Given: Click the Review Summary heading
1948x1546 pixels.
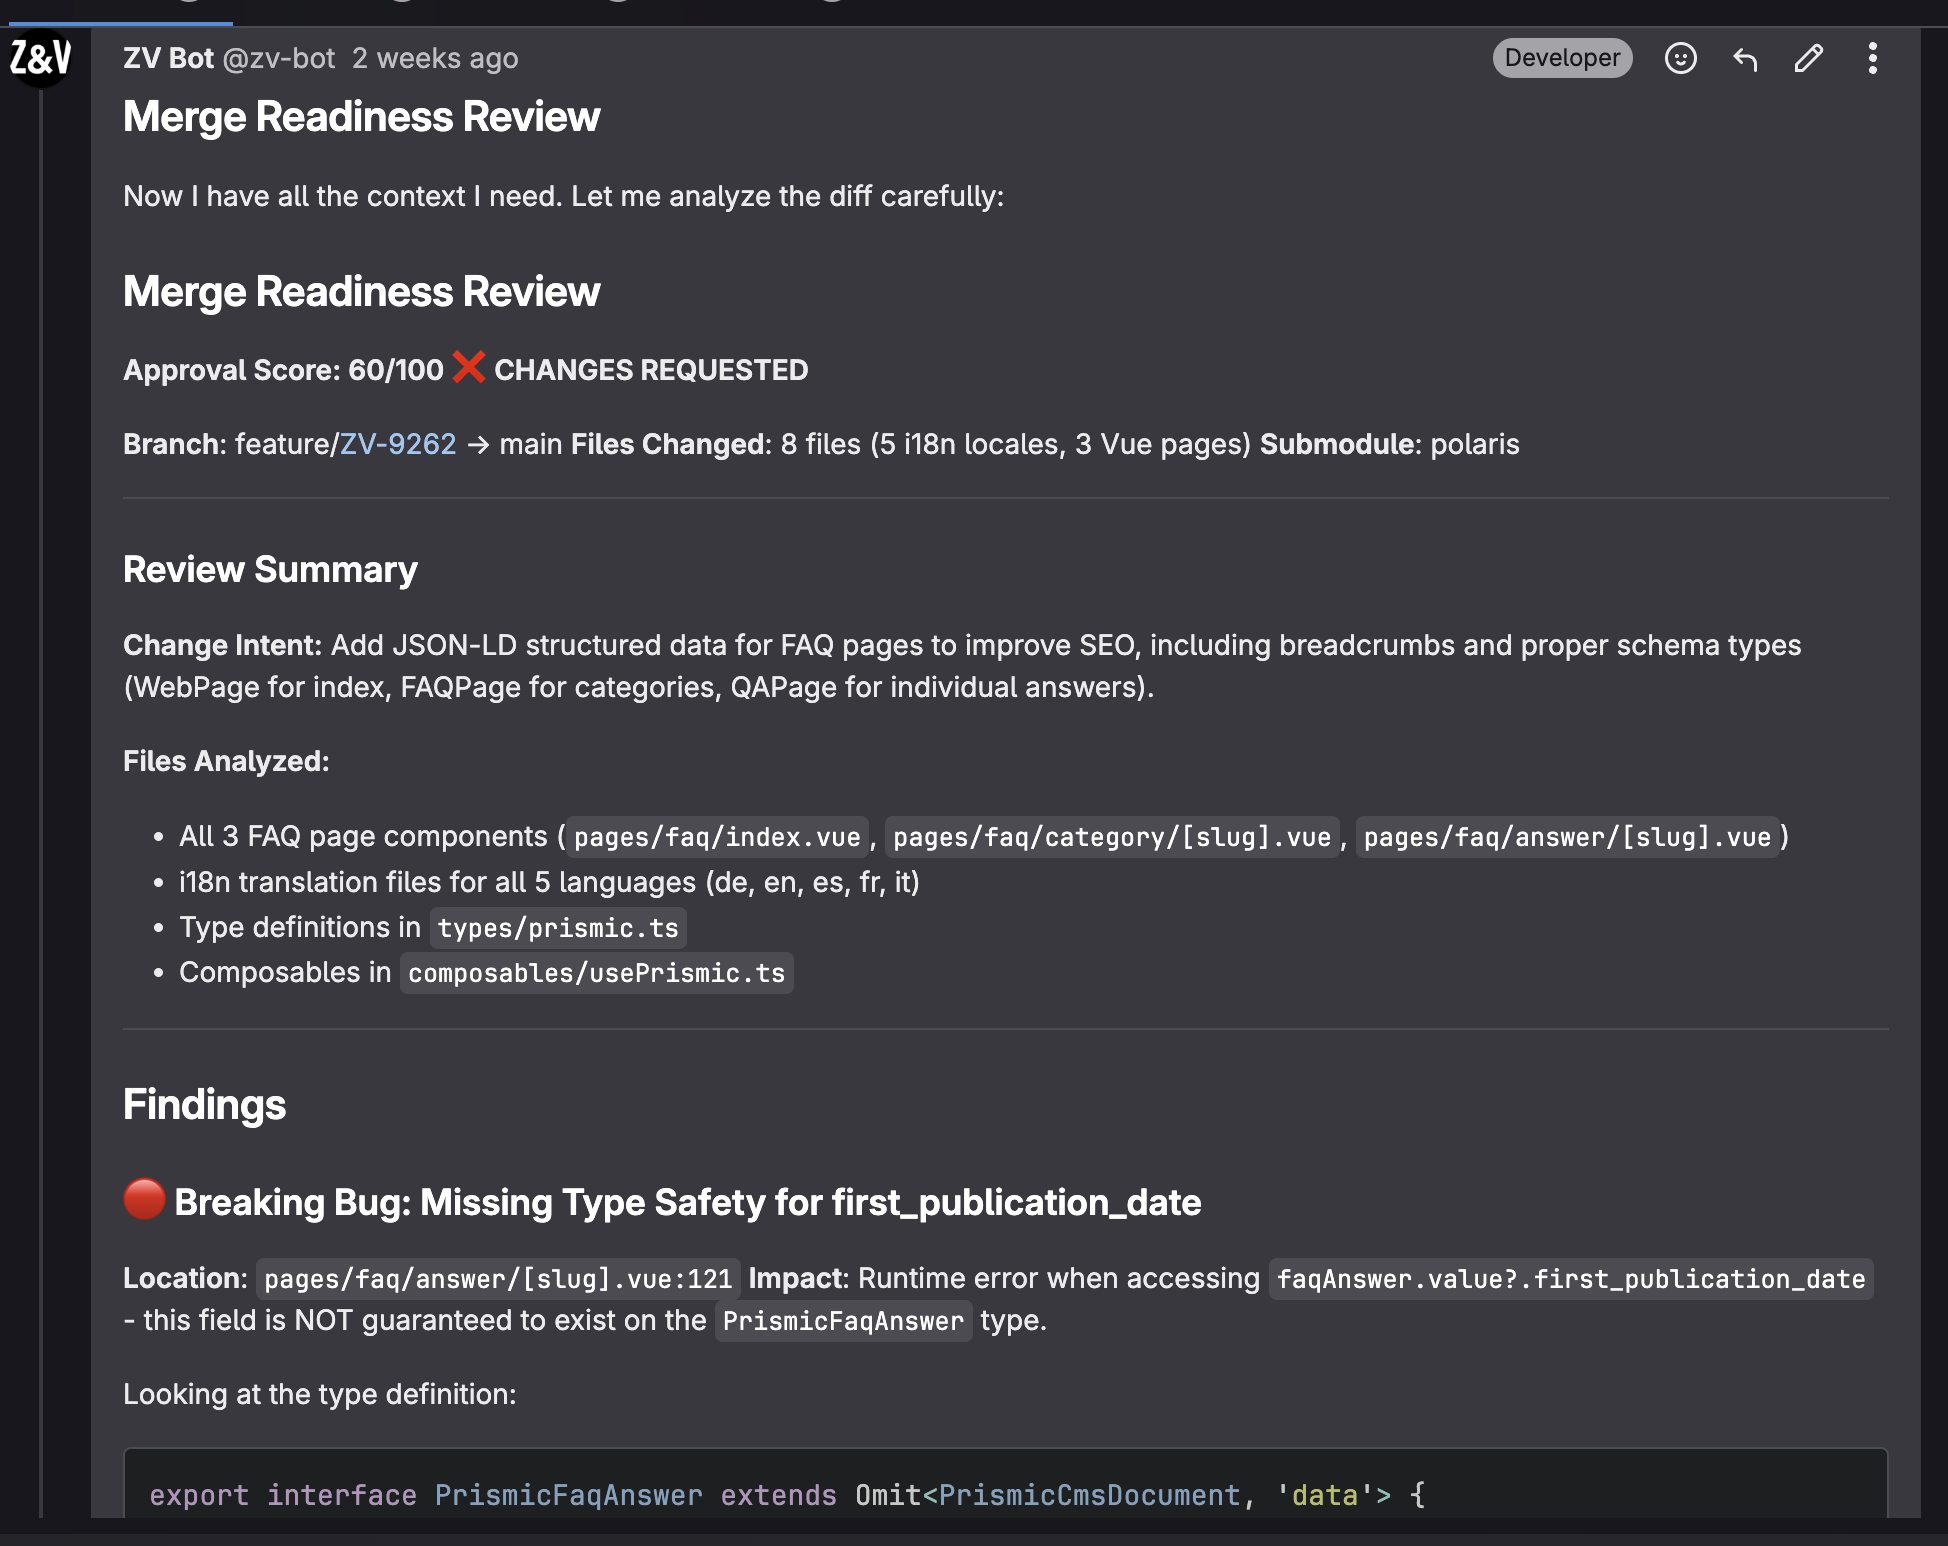Looking at the screenshot, I should click(270, 569).
